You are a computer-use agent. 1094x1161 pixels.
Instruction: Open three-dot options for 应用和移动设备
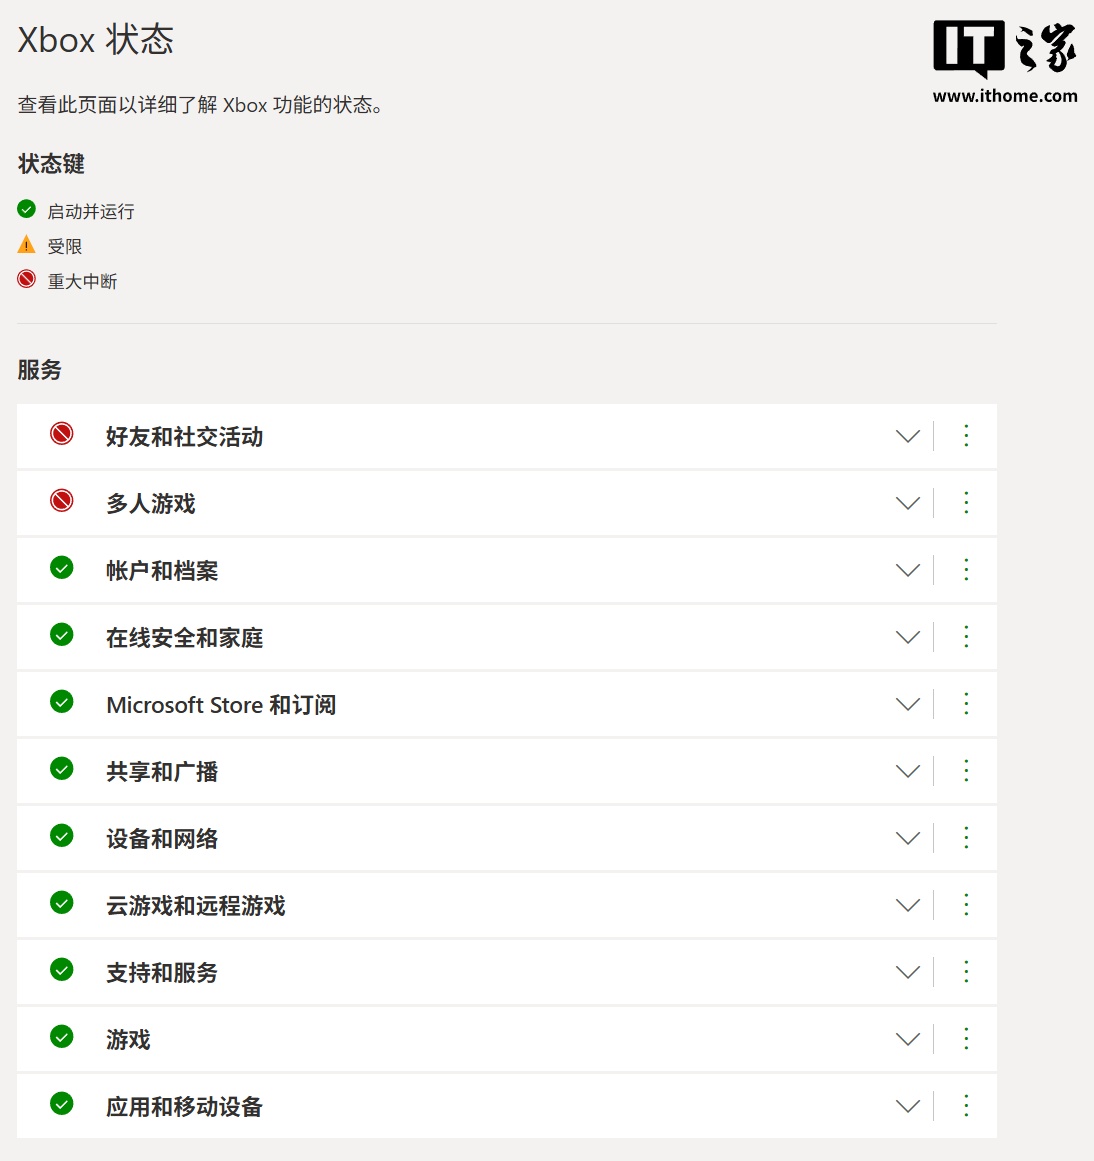tap(966, 1106)
